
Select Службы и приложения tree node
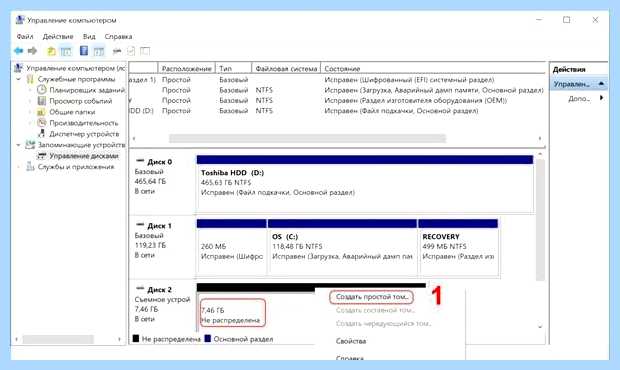tap(76, 167)
